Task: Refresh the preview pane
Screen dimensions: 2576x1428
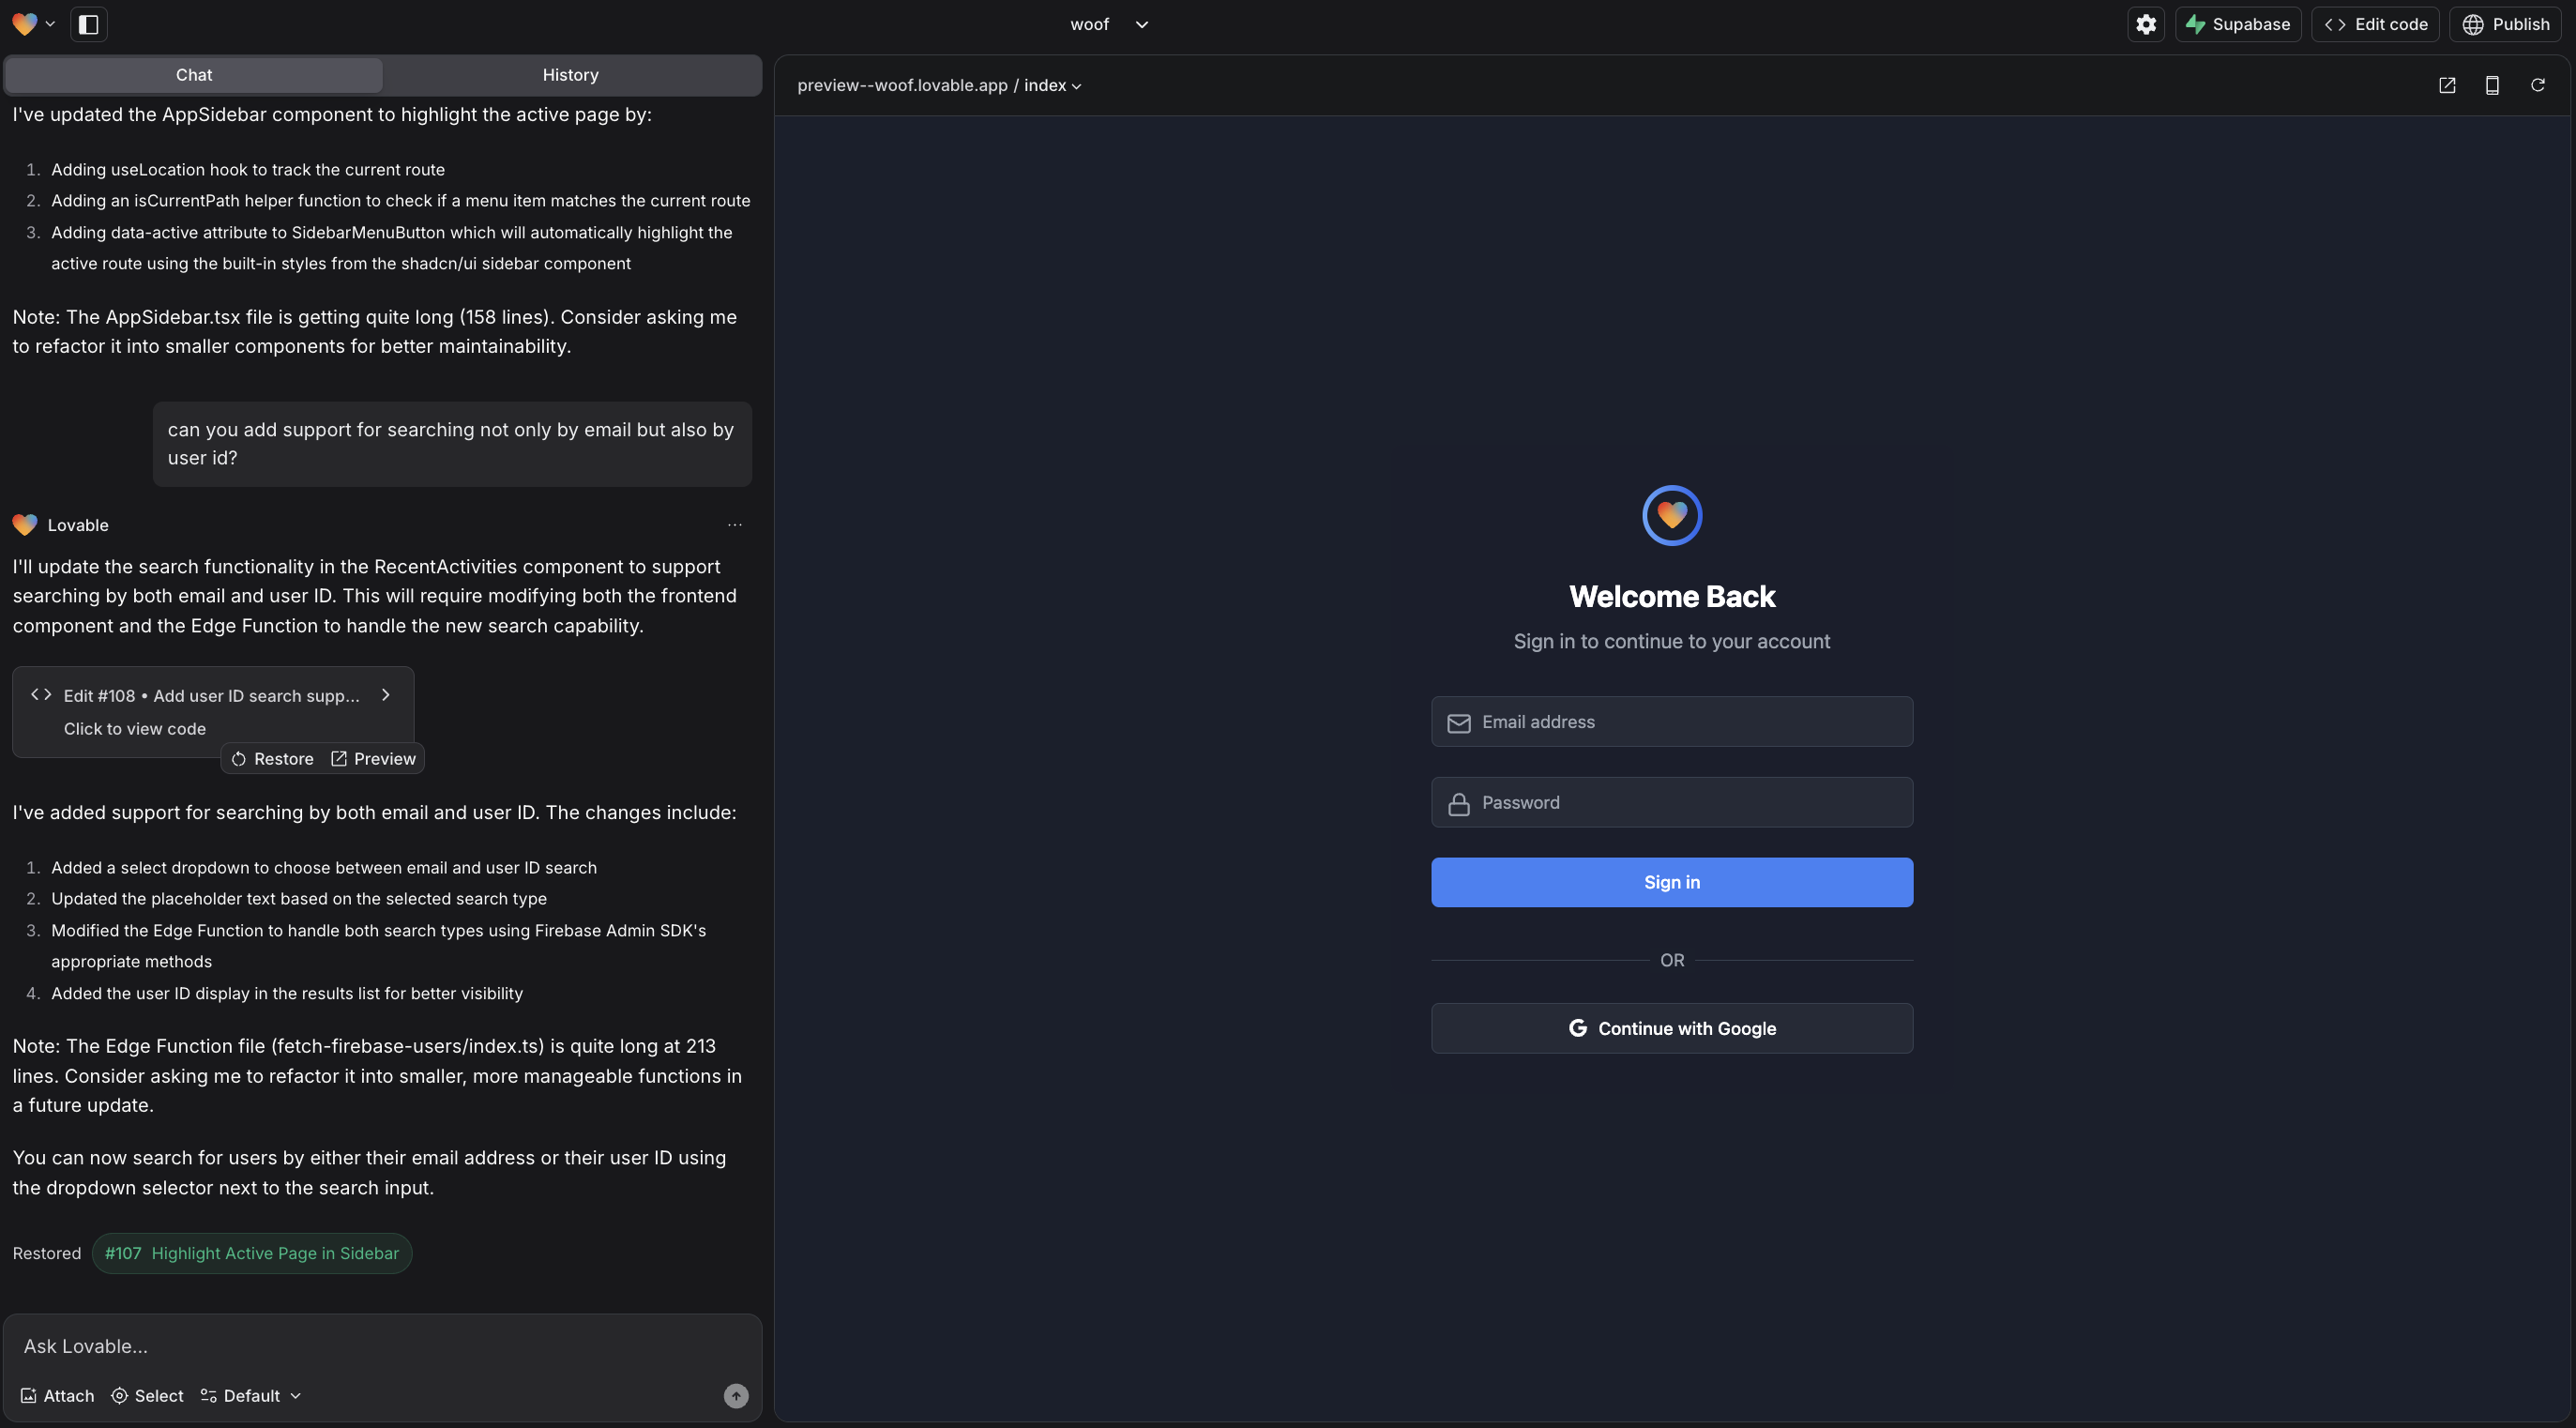Action: click(2538, 85)
